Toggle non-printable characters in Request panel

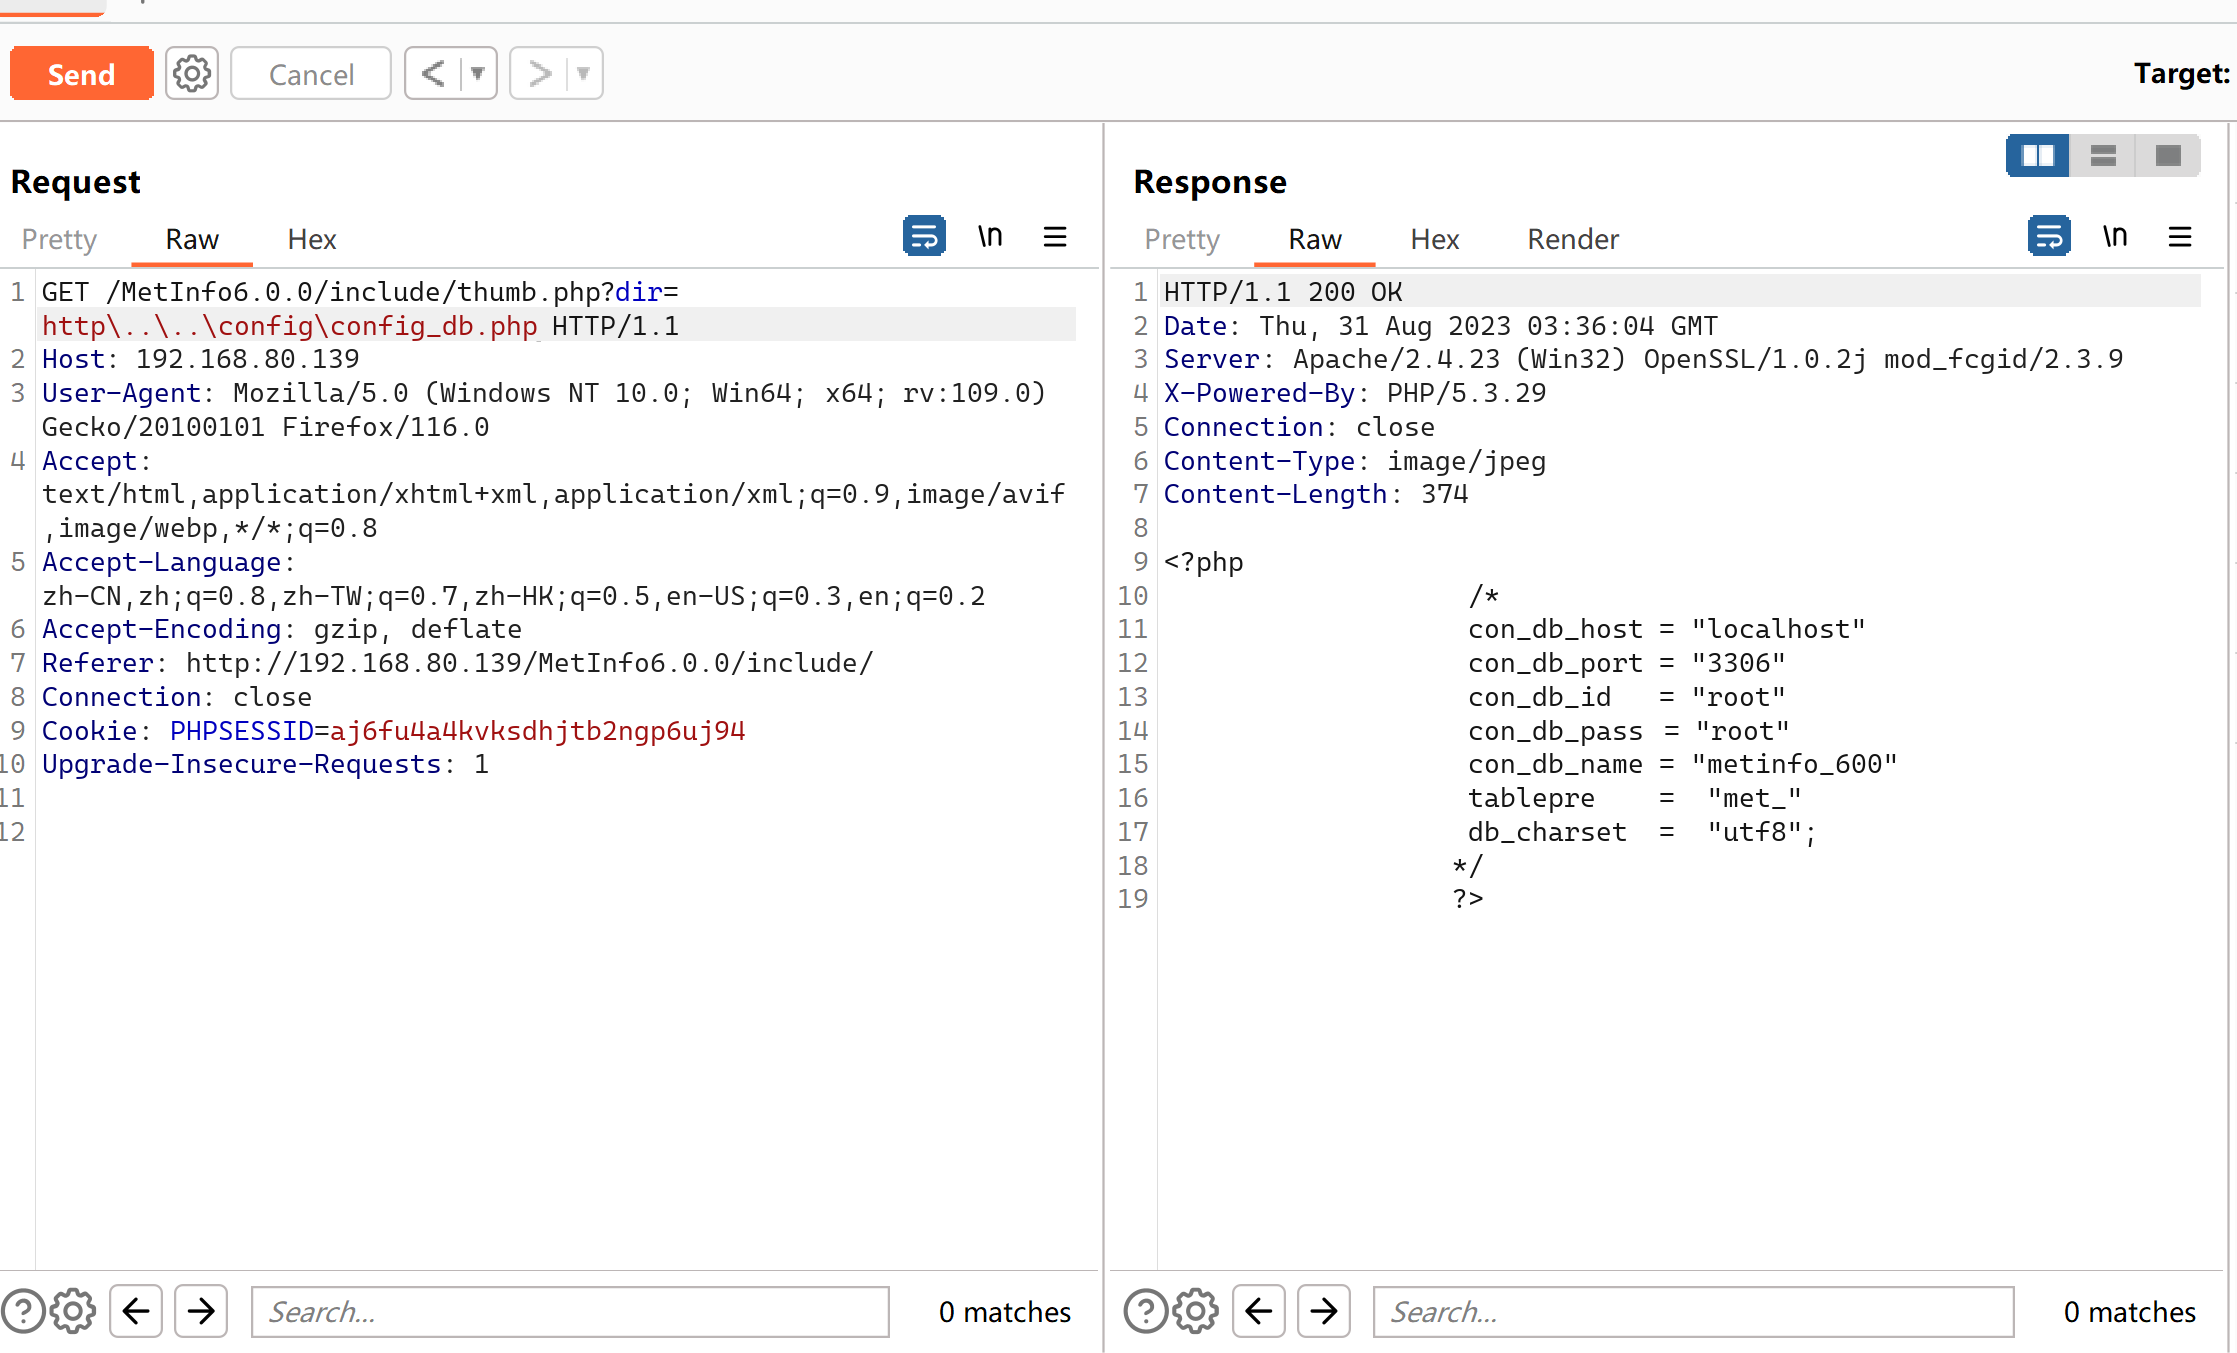pyautogui.click(x=989, y=237)
